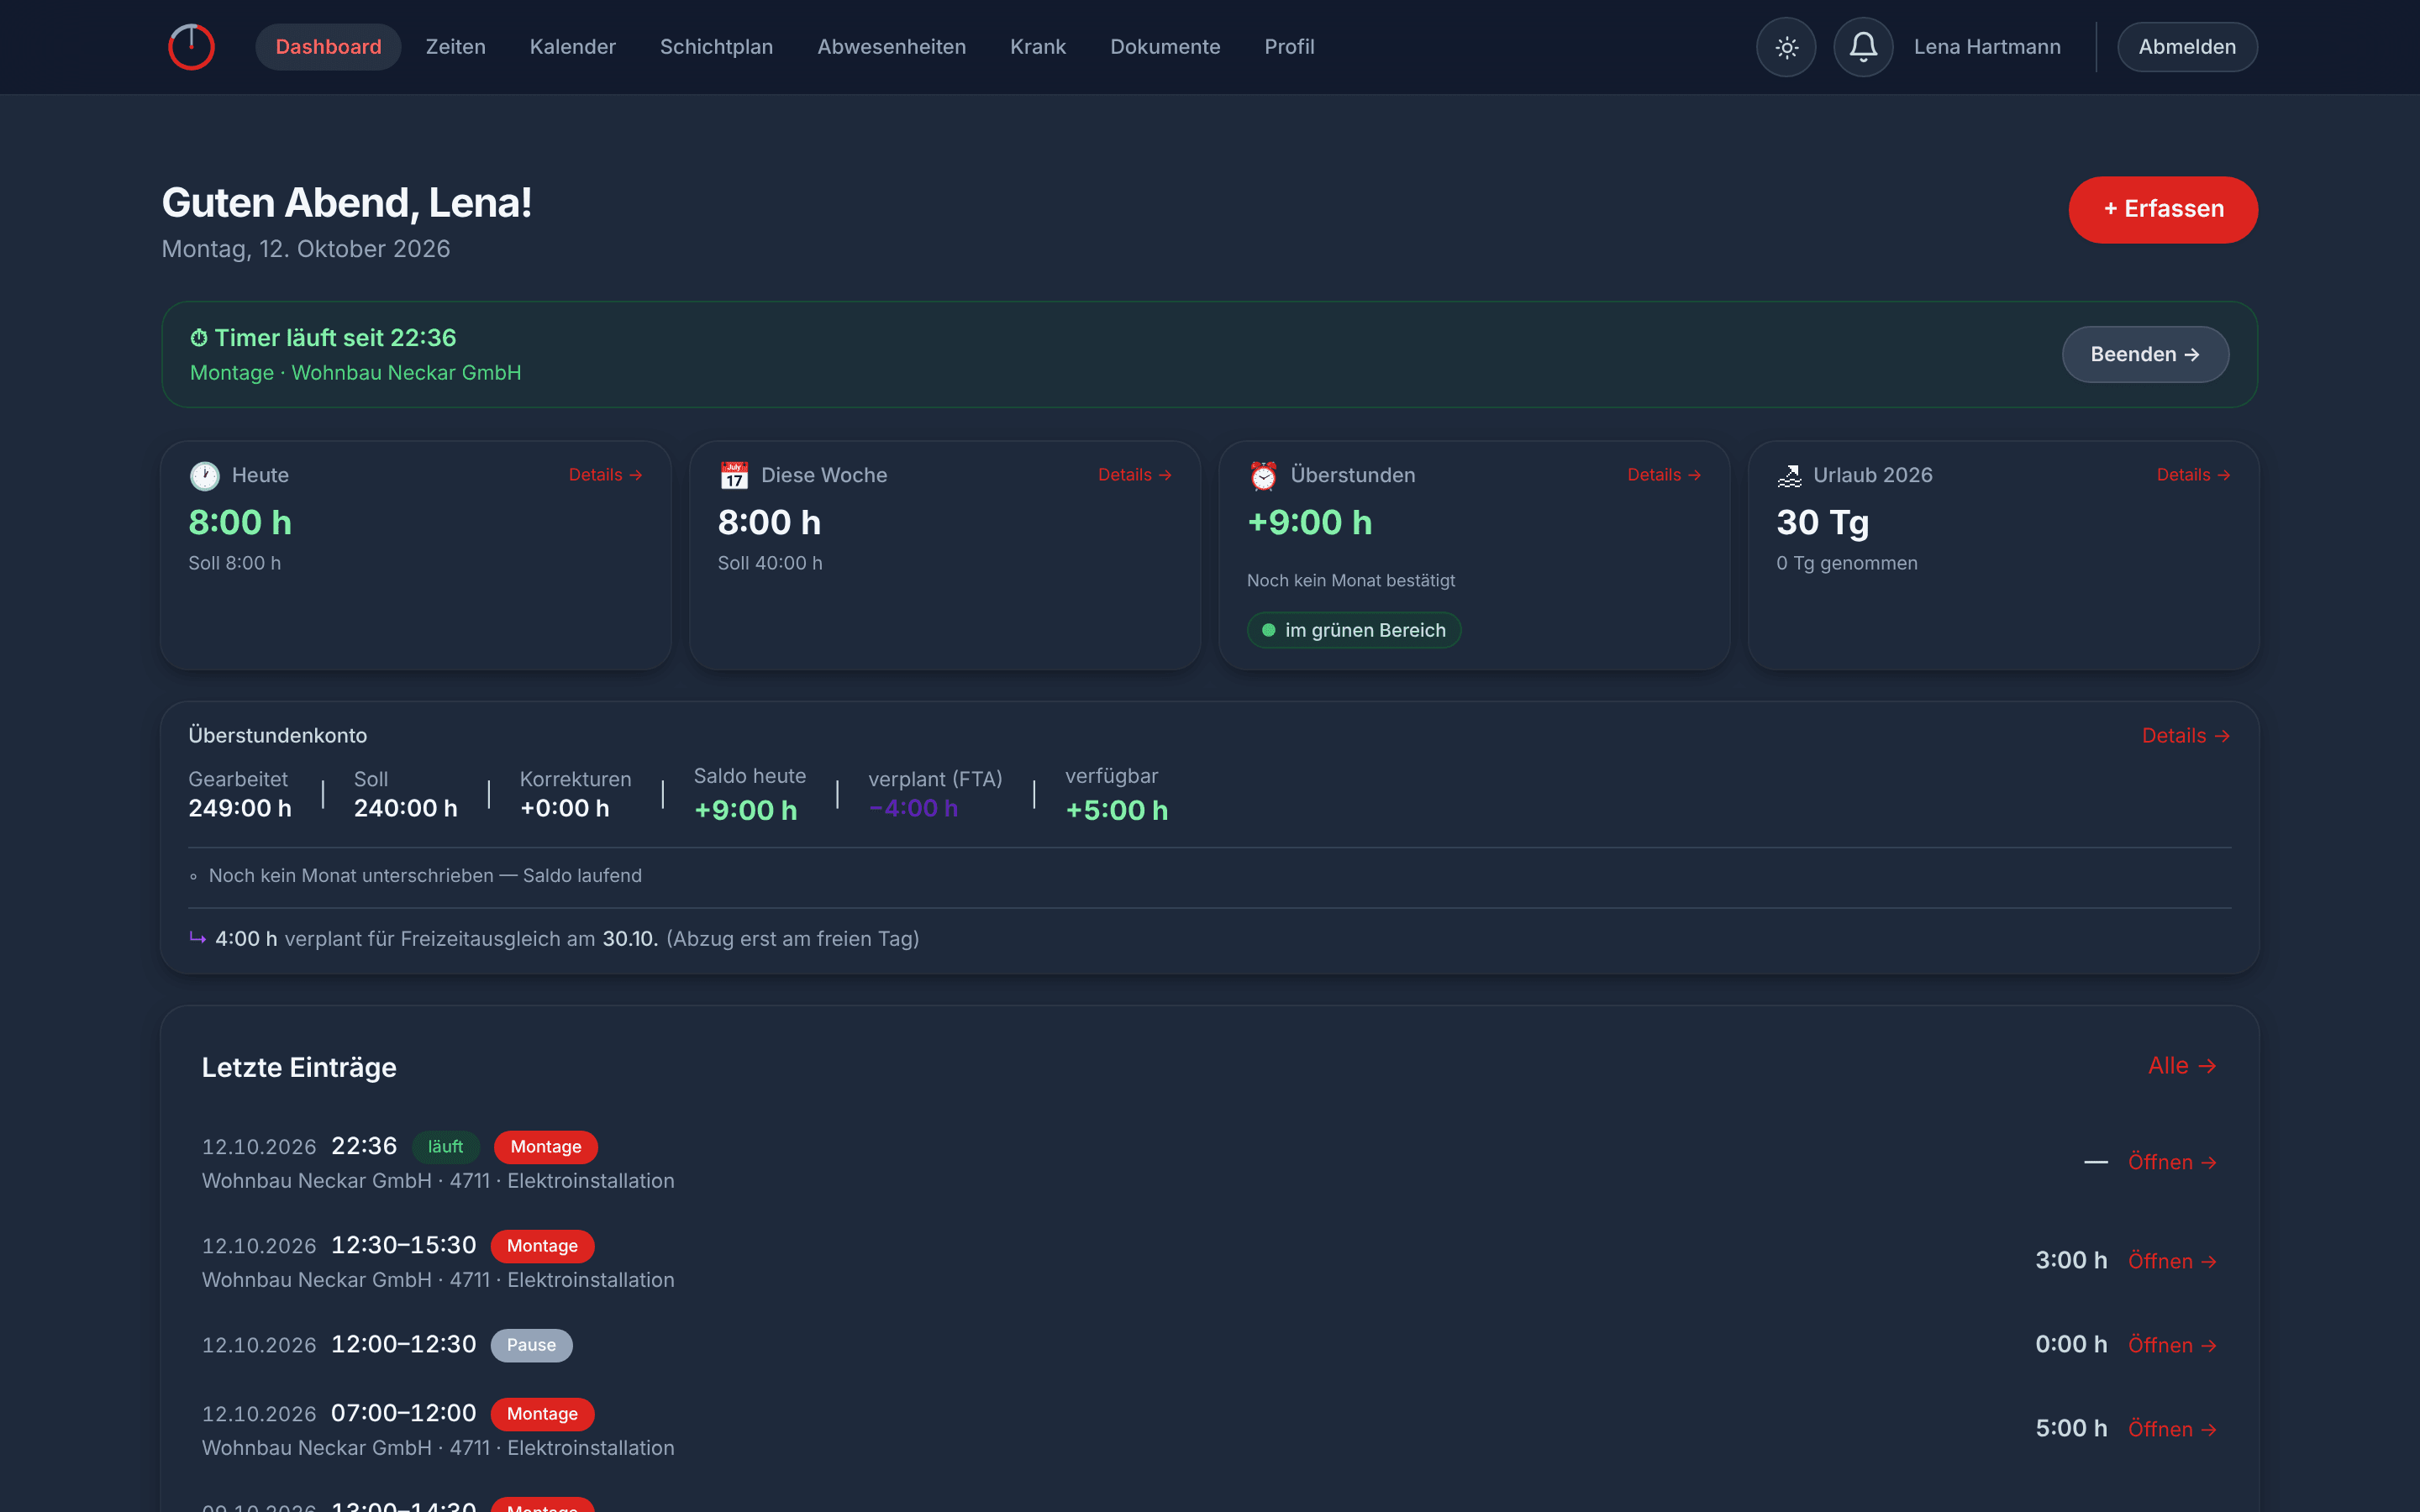
Task: Click '30 Tg' vacation value
Action: click(1822, 522)
